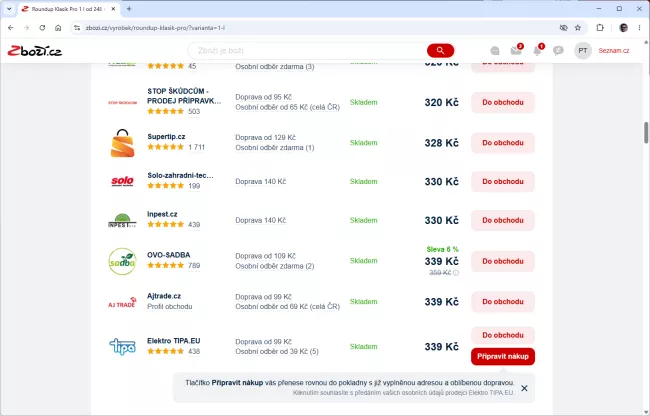The image size is (650, 416).
Task: Click the Supertip.cz star rating 1 711
Action: pyautogui.click(x=176, y=147)
